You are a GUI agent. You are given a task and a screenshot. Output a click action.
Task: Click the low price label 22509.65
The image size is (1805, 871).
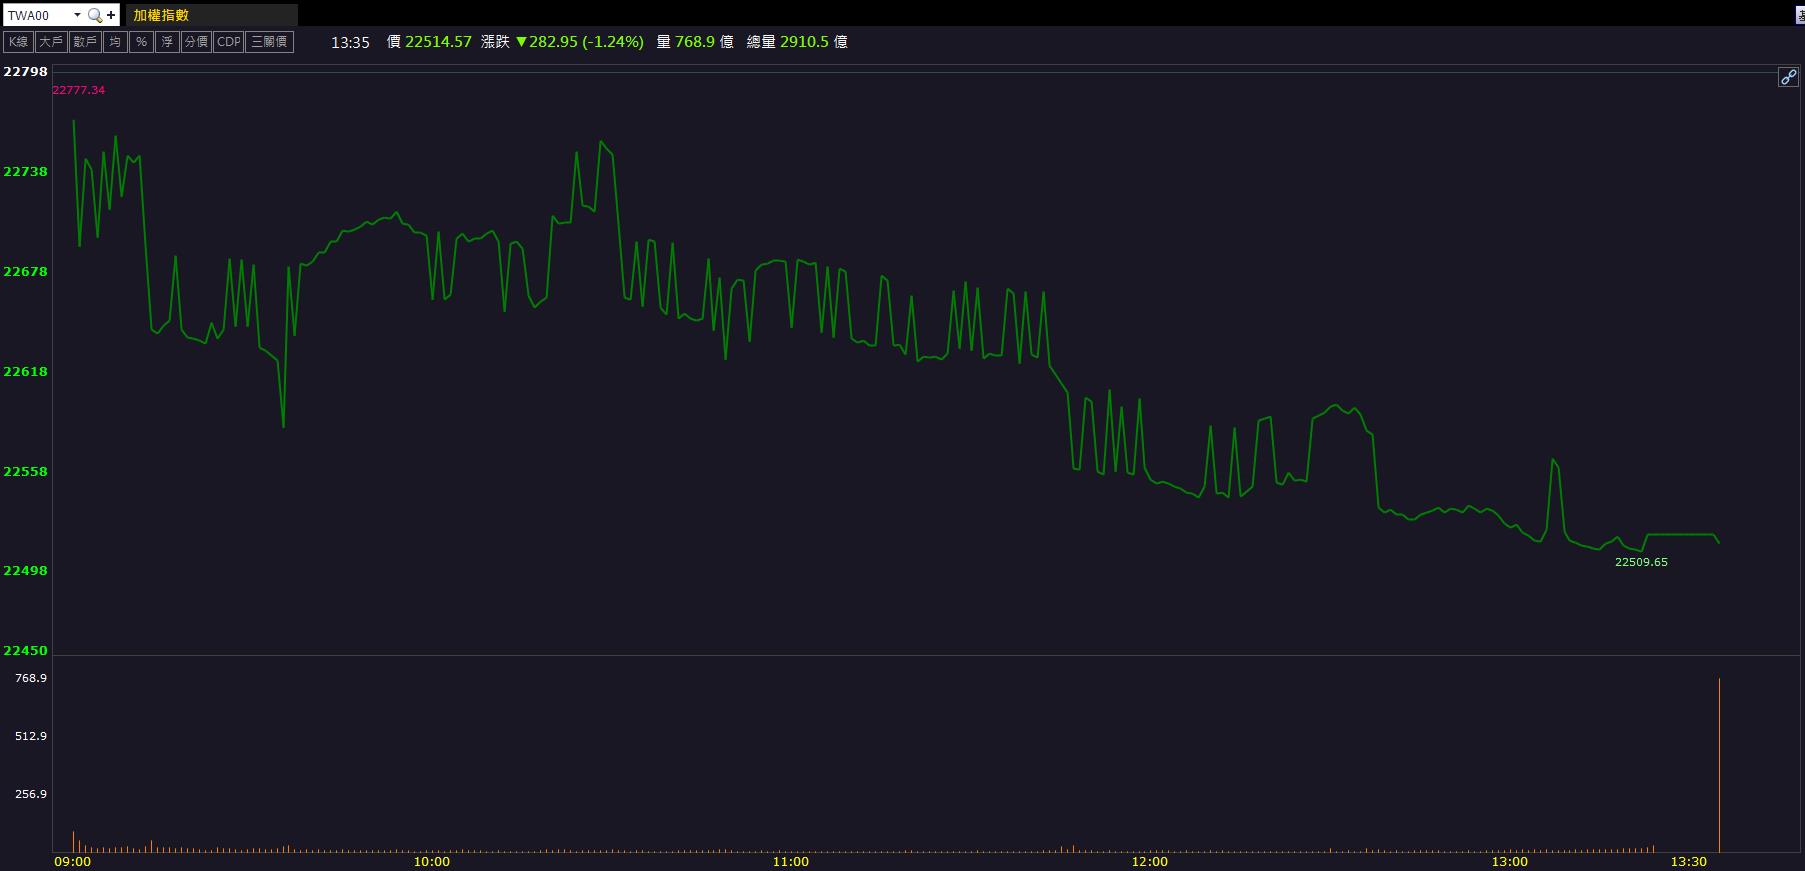click(1641, 562)
